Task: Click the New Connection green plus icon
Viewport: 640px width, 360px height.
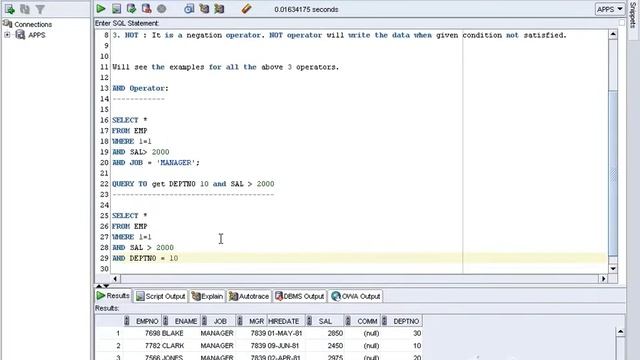Action: (x=9, y=9)
